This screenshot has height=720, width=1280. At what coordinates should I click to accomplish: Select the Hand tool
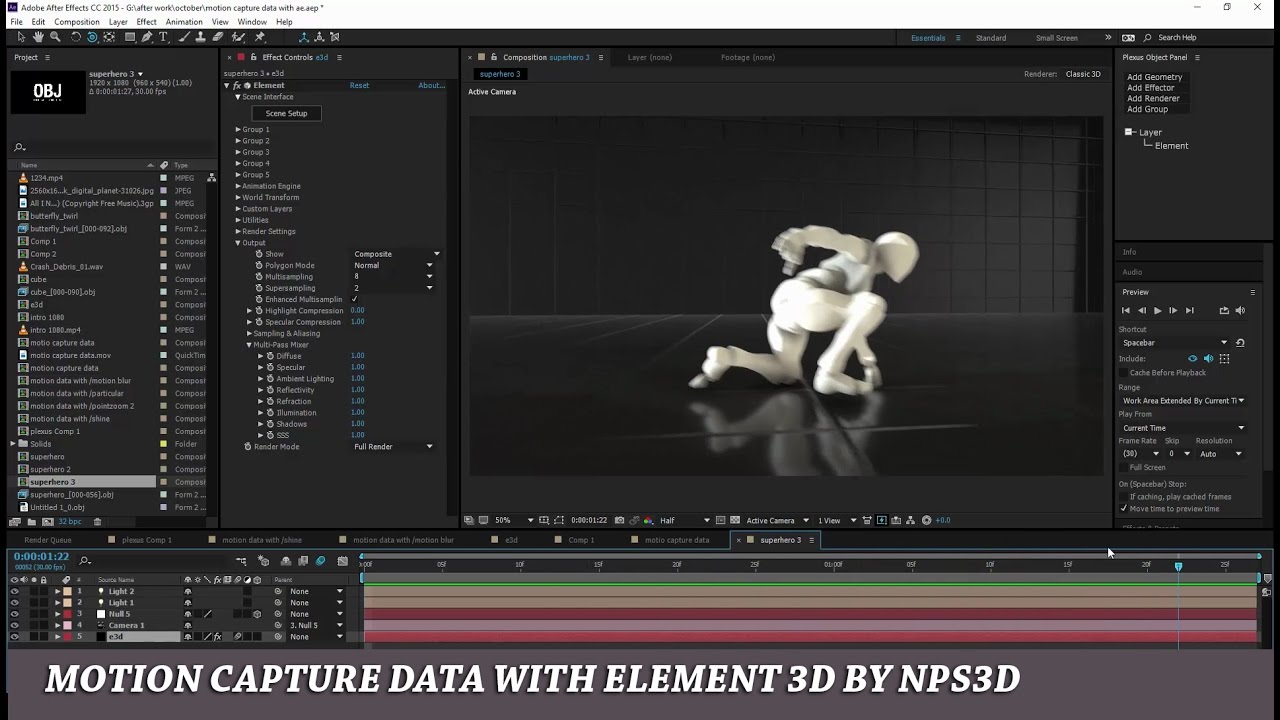coord(38,37)
